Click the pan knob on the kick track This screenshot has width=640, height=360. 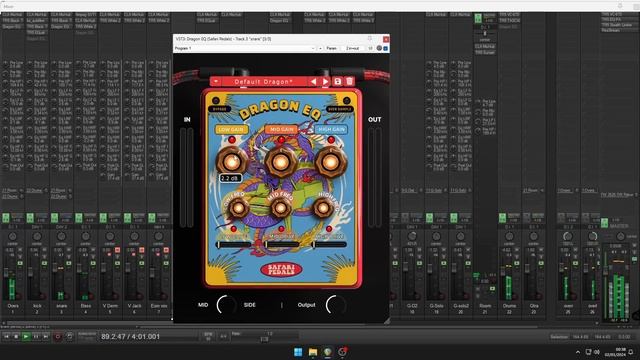[x=37, y=236]
